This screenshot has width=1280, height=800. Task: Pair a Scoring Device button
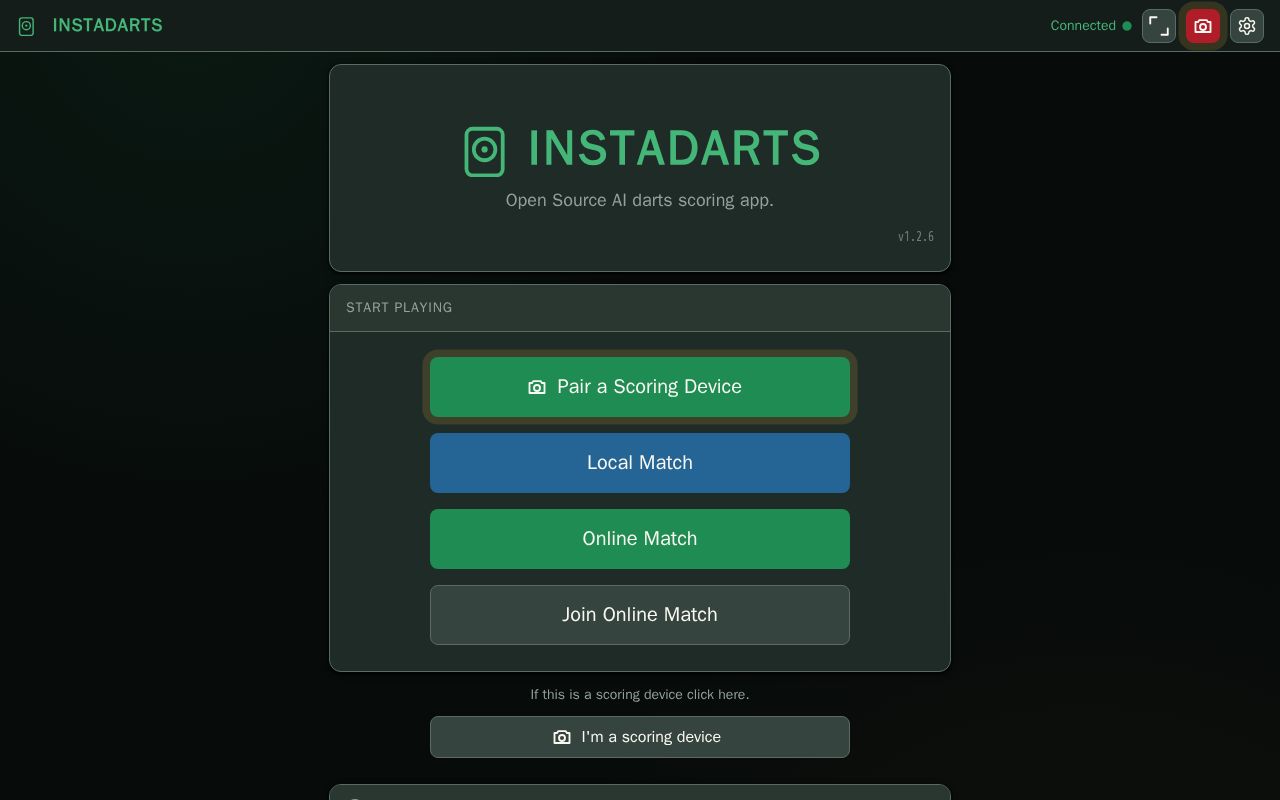[x=640, y=387]
